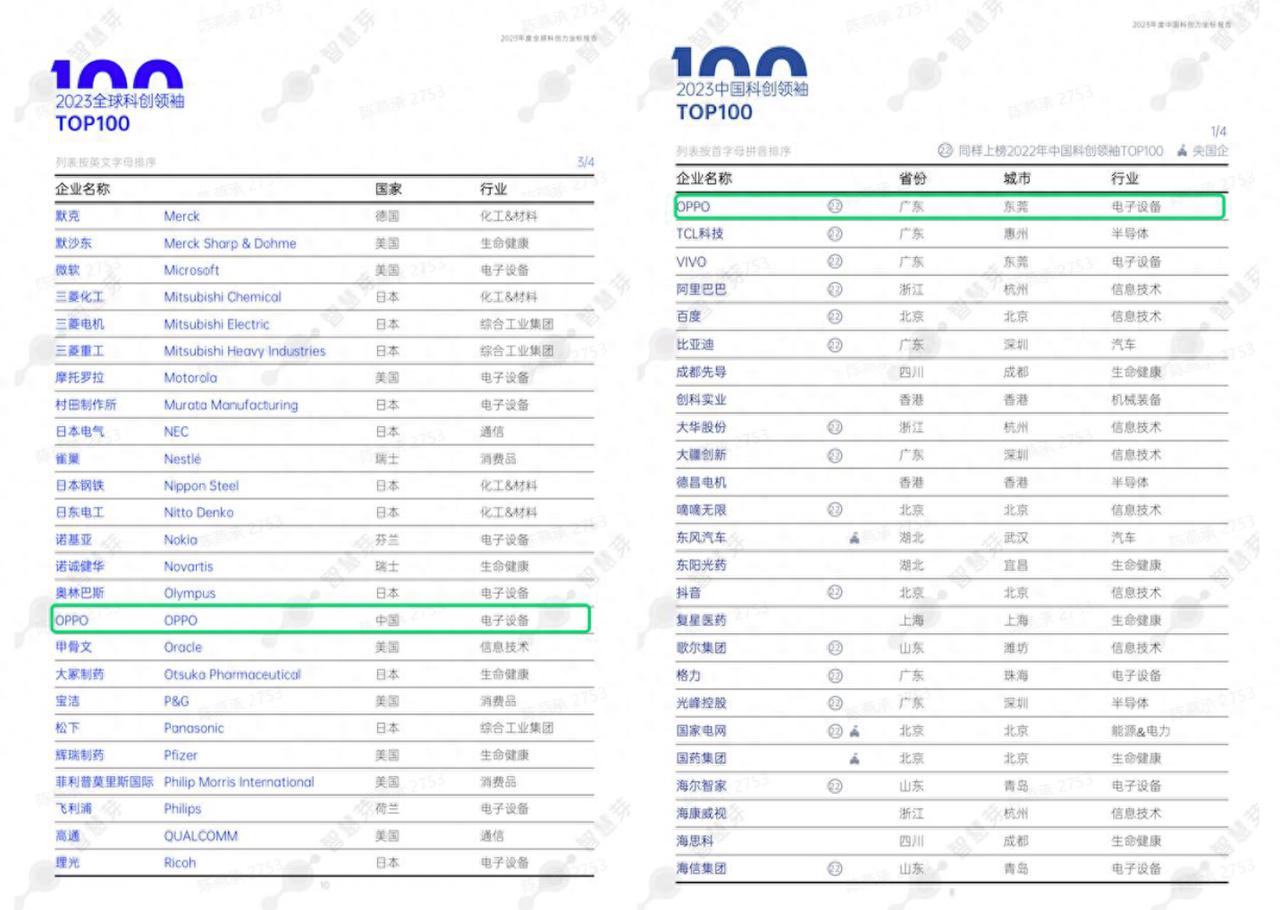
Task: Select the 城市 column header
Action: pyautogui.click(x=1017, y=179)
